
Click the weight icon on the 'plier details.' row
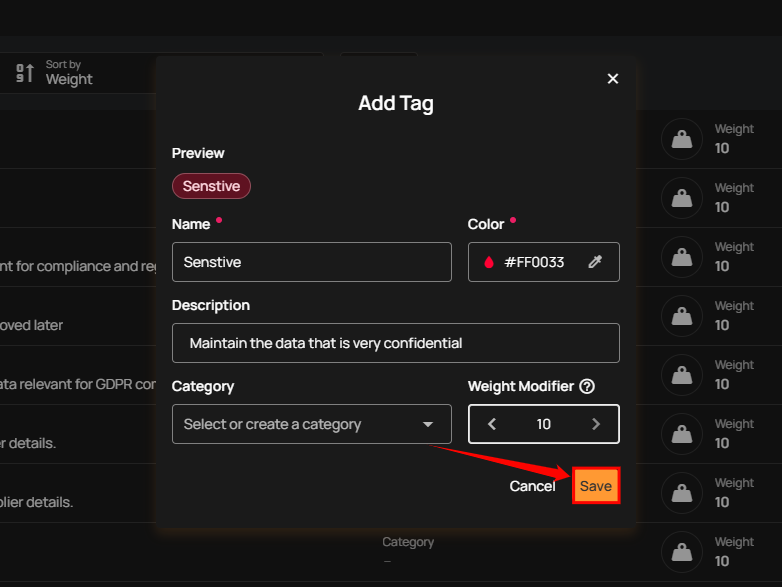682,493
